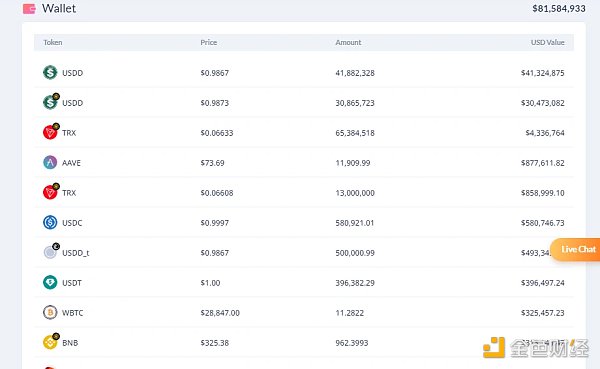The image size is (600, 369).
Task: Click the first USDD token icon
Action: 50,72
